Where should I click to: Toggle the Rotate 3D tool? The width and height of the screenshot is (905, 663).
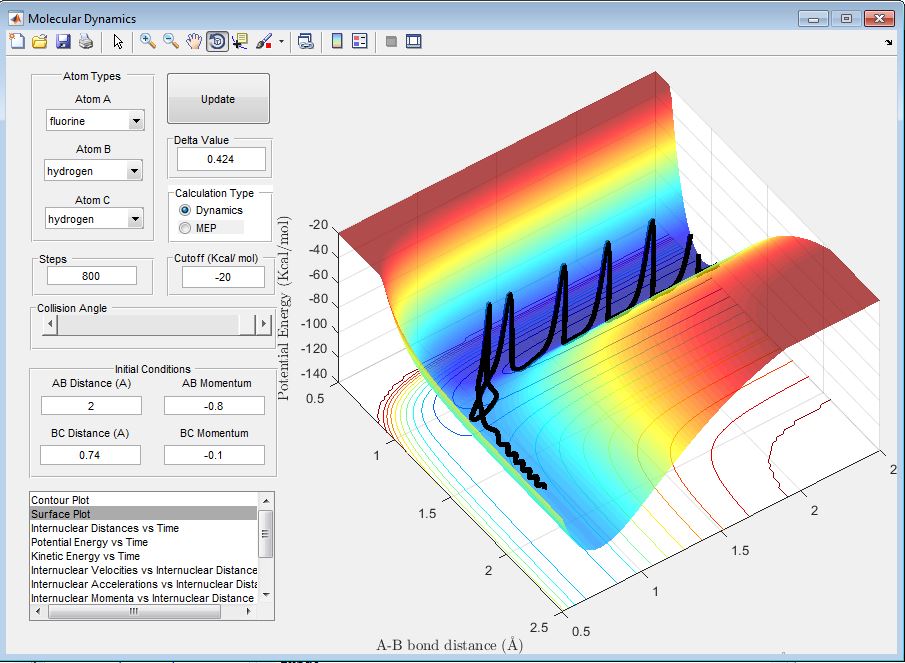pyautogui.click(x=217, y=41)
